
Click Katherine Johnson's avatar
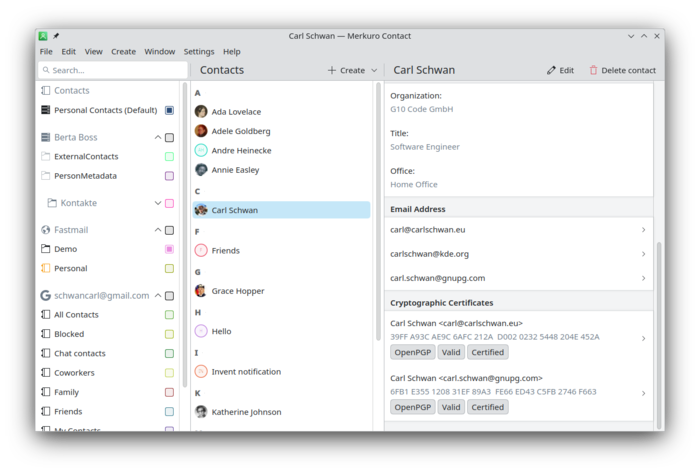pos(201,411)
